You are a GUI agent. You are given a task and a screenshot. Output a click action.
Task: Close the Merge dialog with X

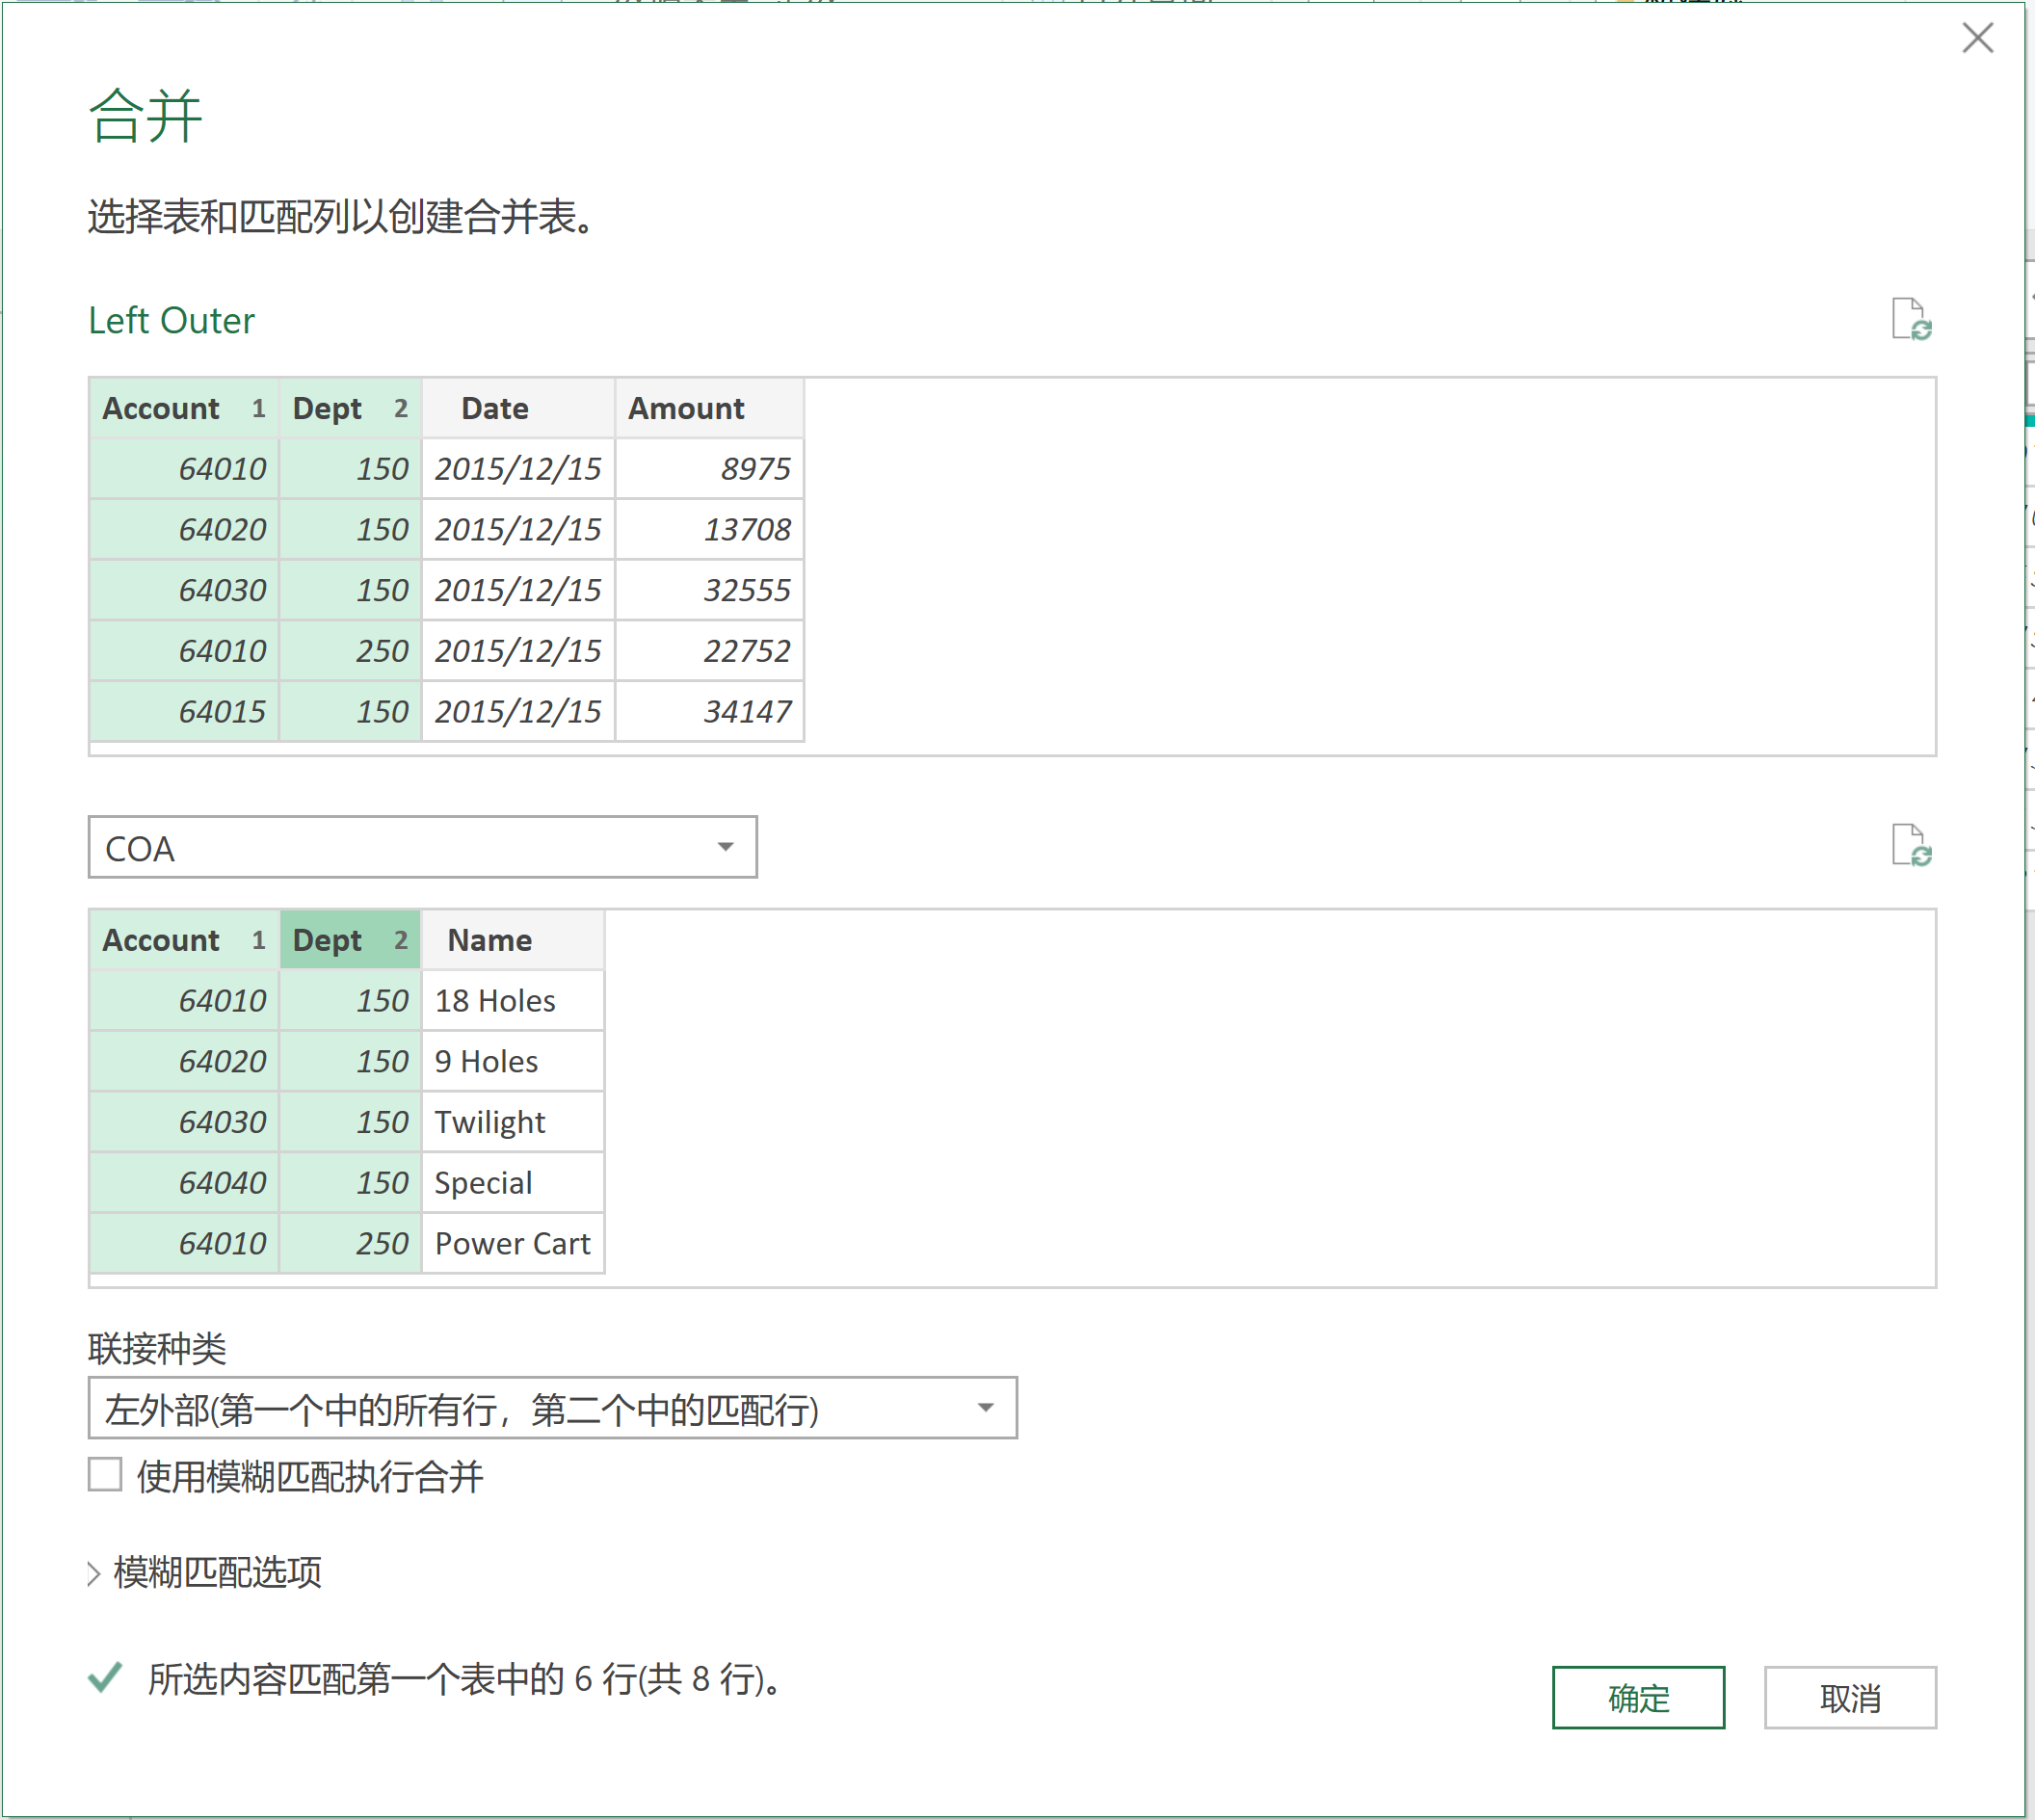1976,38
